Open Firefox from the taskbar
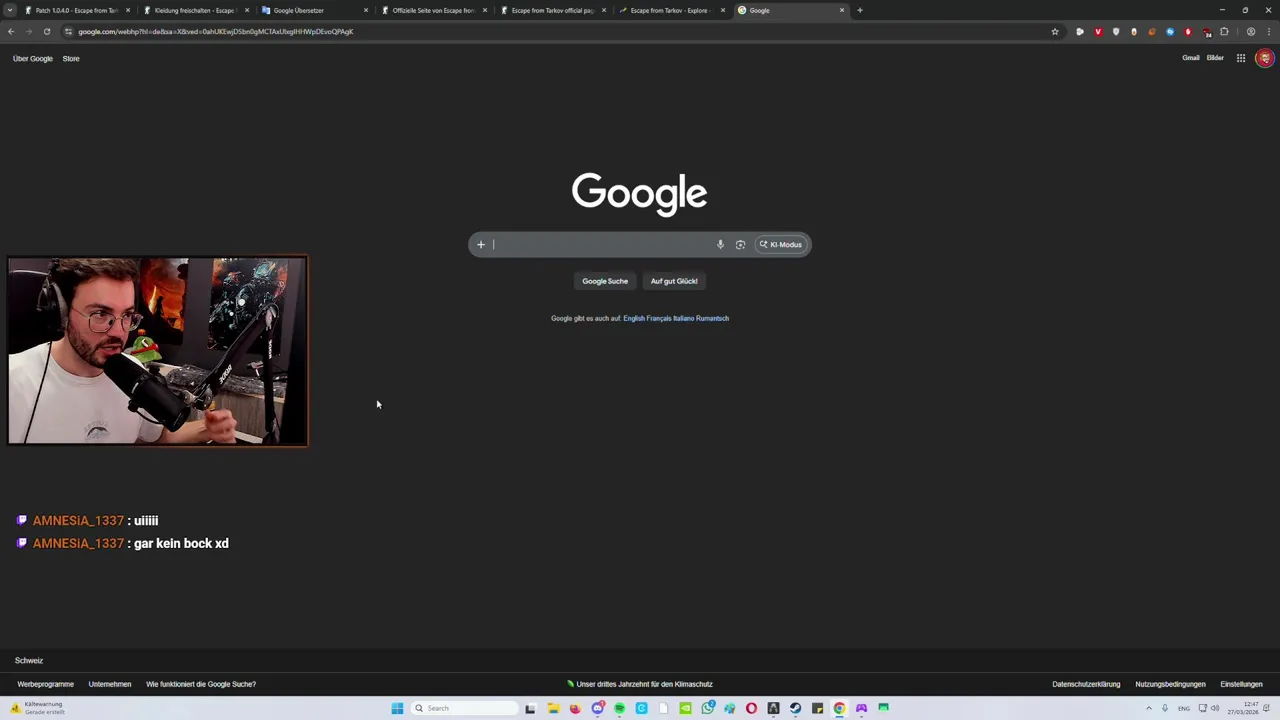This screenshot has width=1280, height=720. click(x=575, y=708)
